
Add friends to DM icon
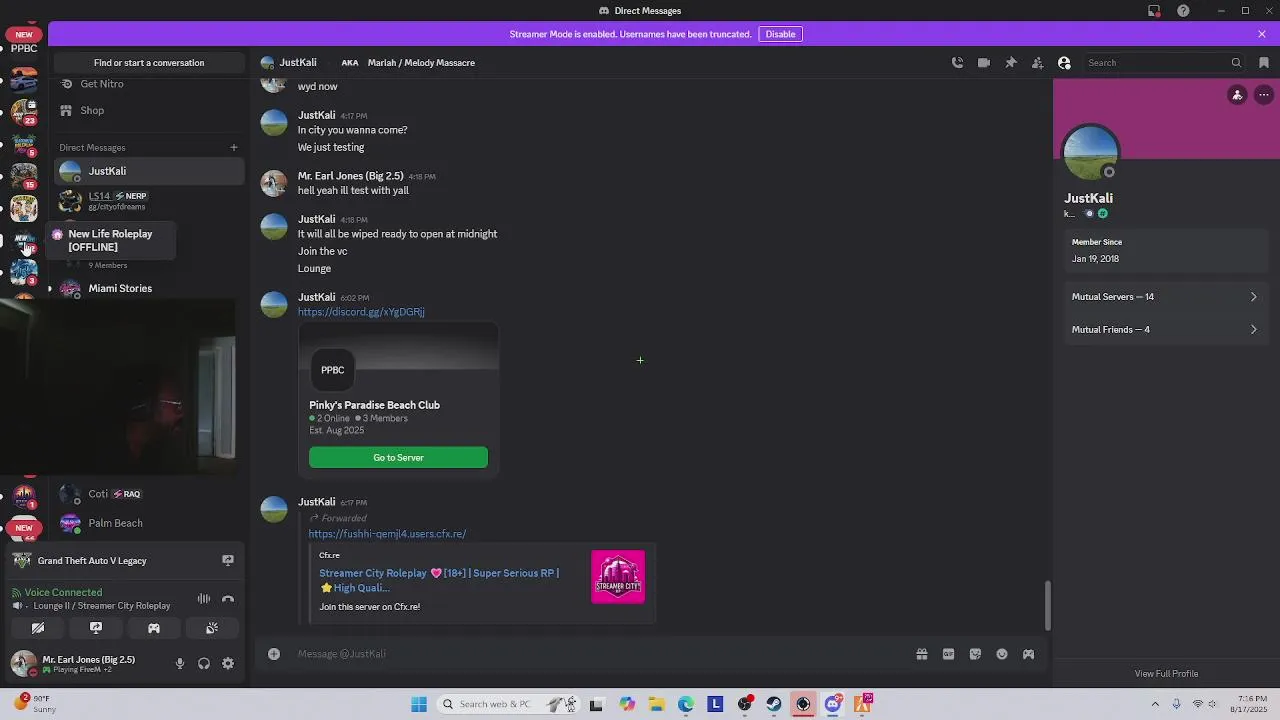[x=1038, y=62]
